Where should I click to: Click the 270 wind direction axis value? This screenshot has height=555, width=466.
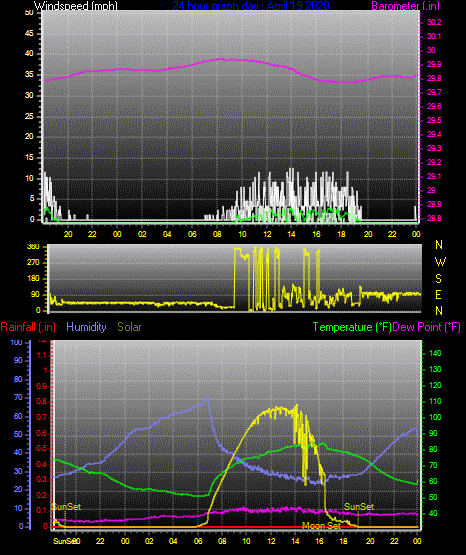pyautogui.click(x=33, y=263)
